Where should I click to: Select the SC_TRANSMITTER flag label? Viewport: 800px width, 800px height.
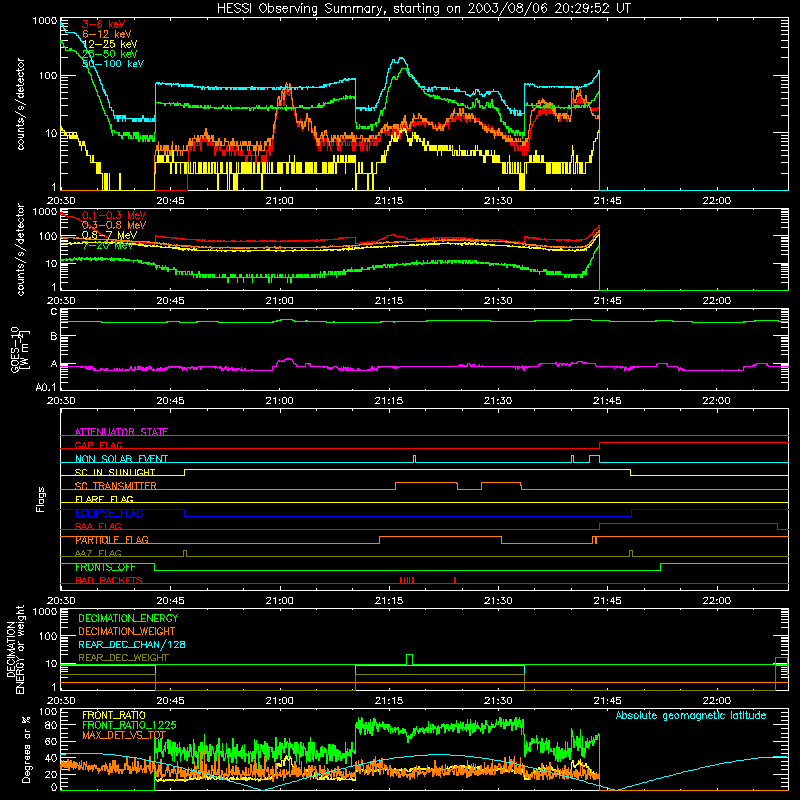pos(115,486)
